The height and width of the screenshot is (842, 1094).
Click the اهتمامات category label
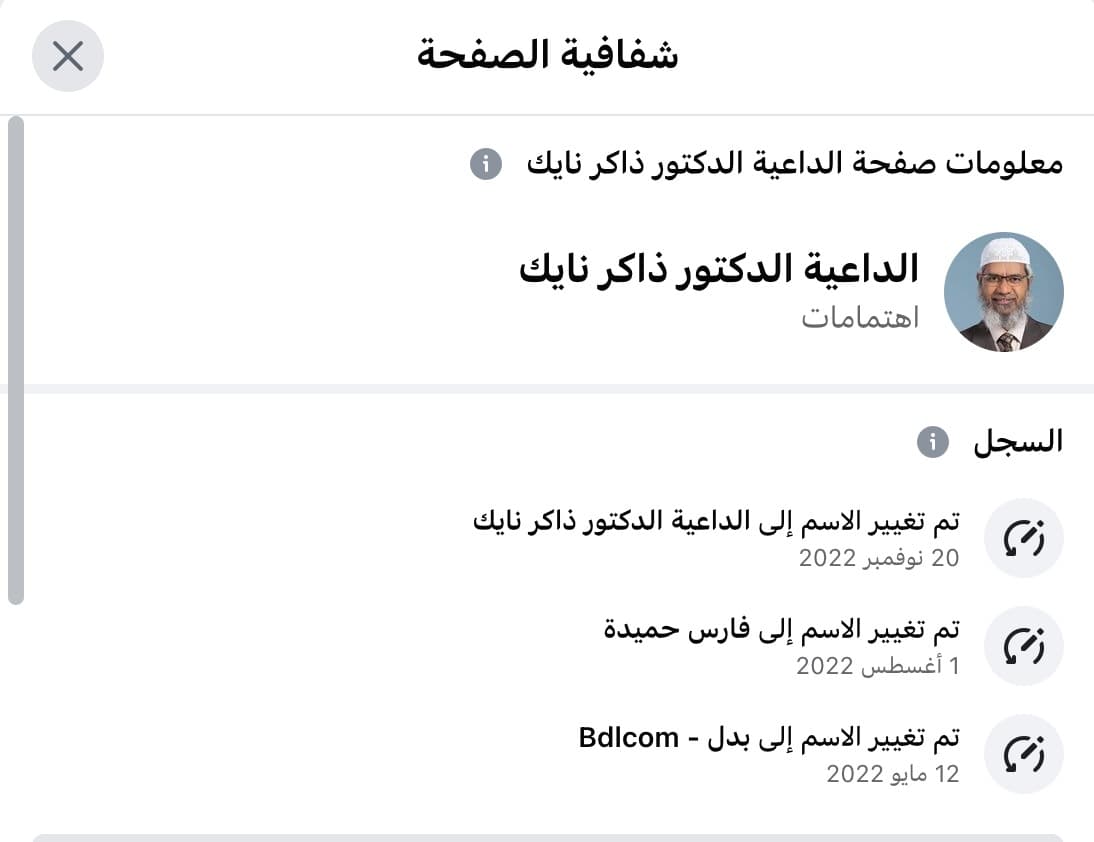coord(859,317)
